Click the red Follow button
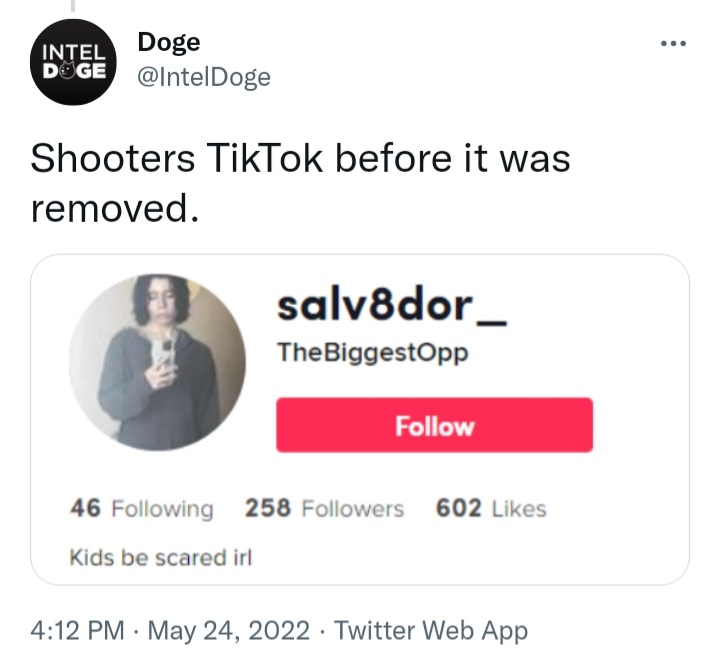720x669 pixels. [x=434, y=425]
